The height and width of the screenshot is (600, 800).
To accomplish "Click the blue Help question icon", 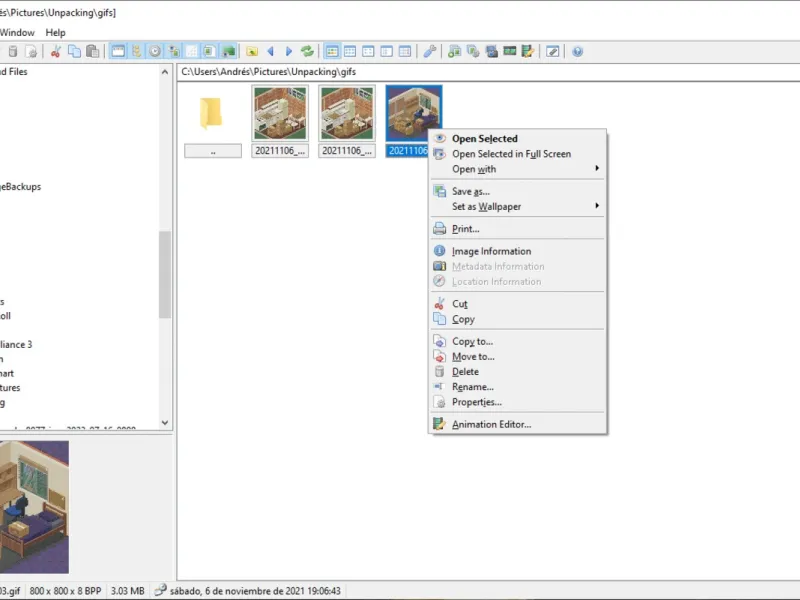I will coord(577,52).
